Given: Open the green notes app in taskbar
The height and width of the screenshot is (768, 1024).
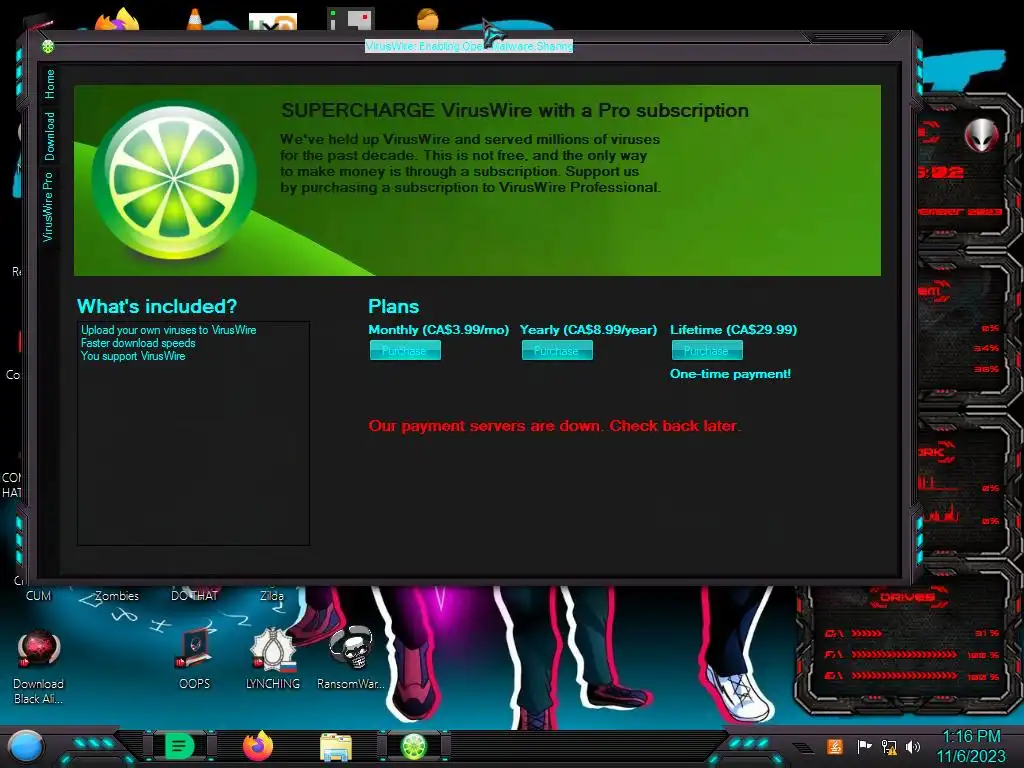Looking at the screenshot, I should click(x=180, y=746).
